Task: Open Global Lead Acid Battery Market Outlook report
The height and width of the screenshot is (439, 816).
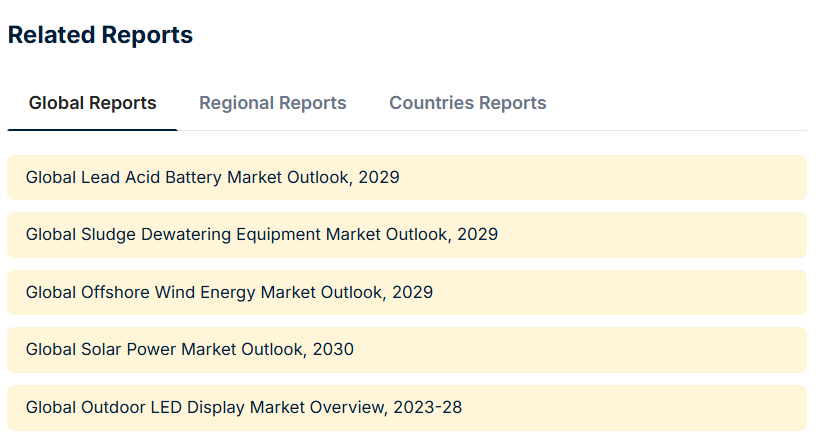Action: pyautogui.click(x=212, y=178)
